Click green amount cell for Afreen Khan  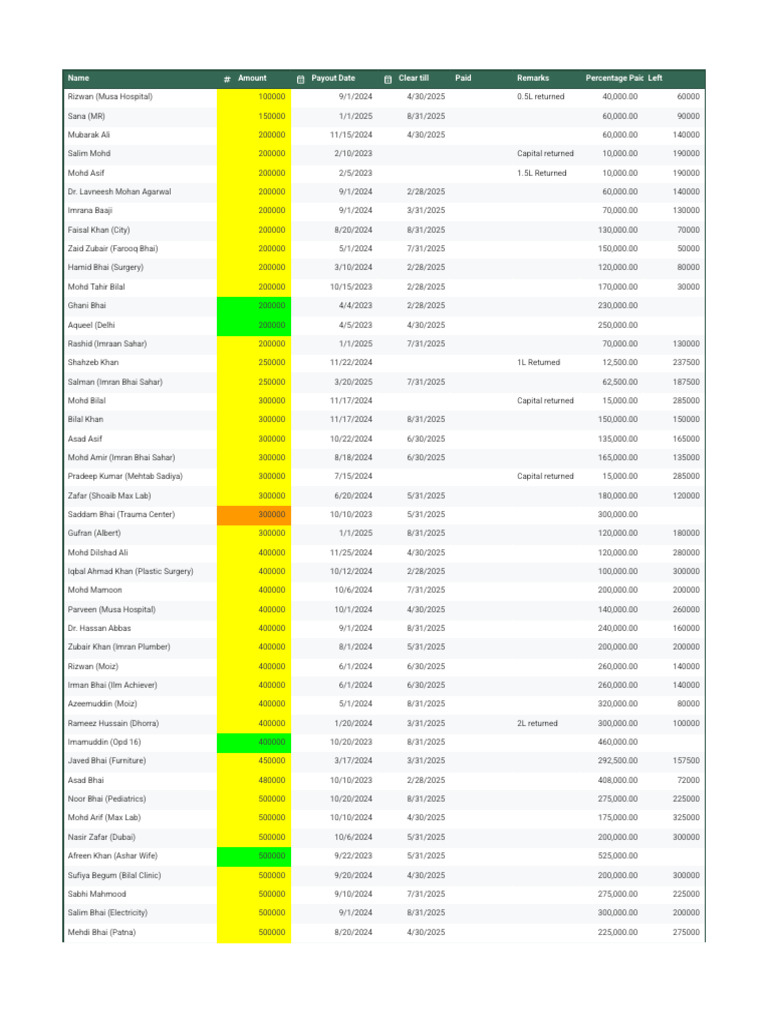pos(254,856)
